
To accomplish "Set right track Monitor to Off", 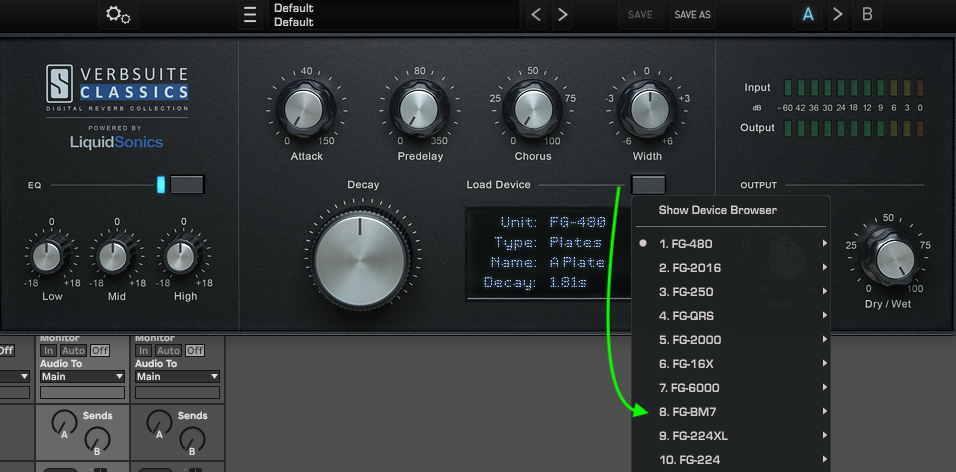I will pos(195,351).
